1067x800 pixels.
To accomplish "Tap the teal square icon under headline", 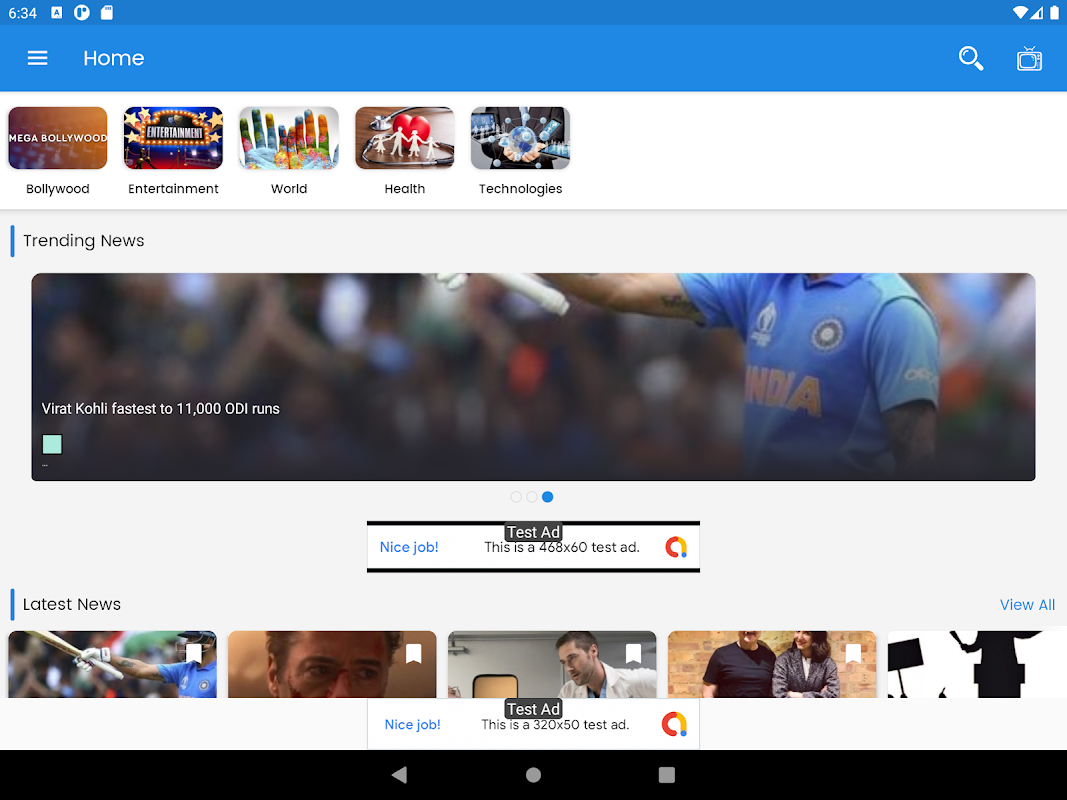I will (x=52, y=444).
